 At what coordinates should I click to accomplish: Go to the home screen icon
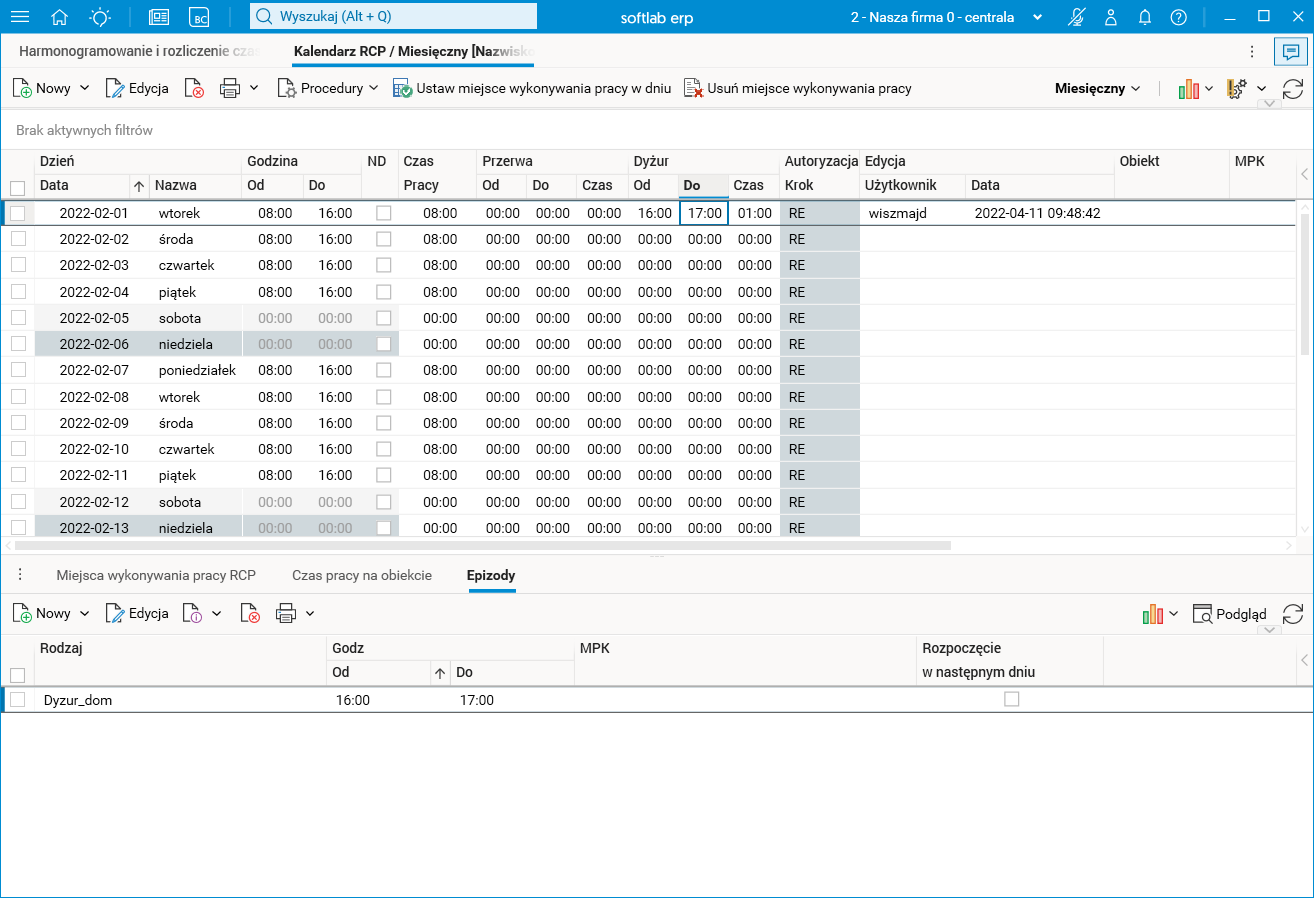click(60, 17)
